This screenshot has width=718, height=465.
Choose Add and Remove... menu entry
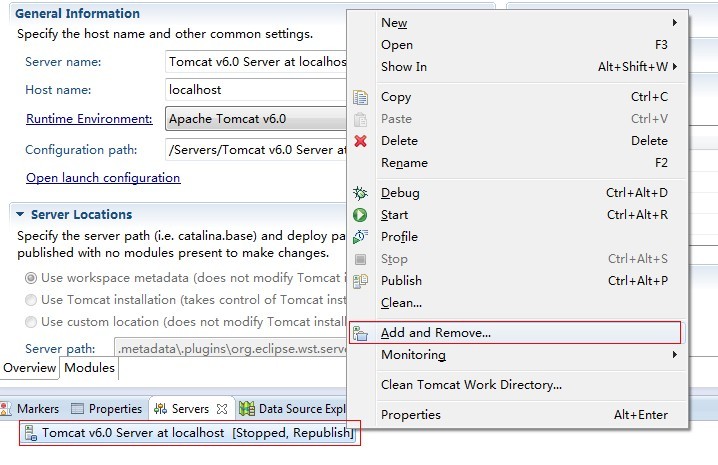(x=516, y=333)
